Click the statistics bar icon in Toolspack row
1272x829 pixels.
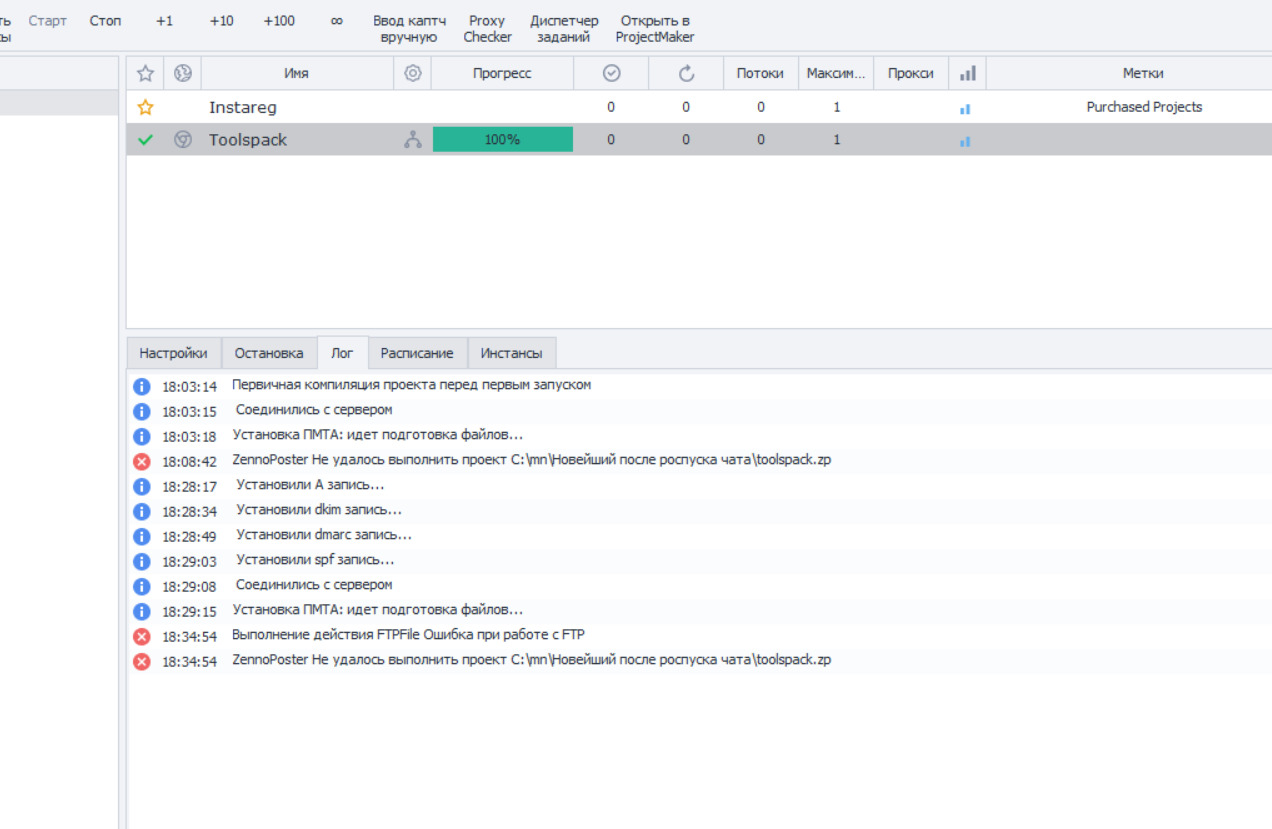[x=965, y=141]
